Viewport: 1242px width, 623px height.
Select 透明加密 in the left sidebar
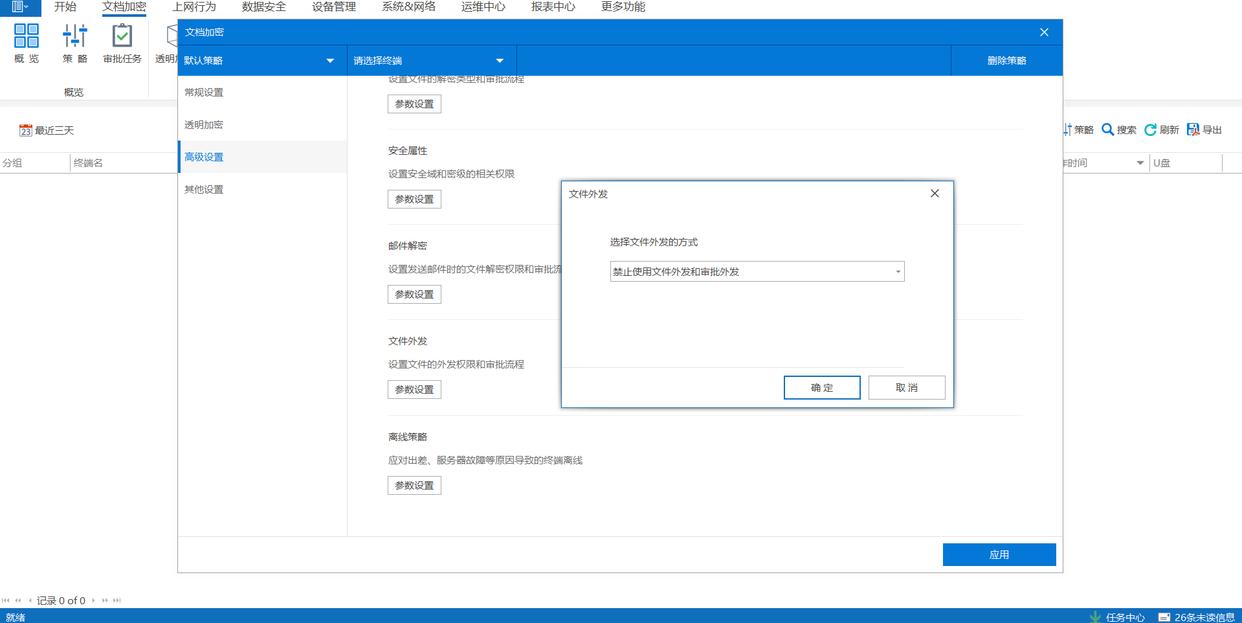263,125
